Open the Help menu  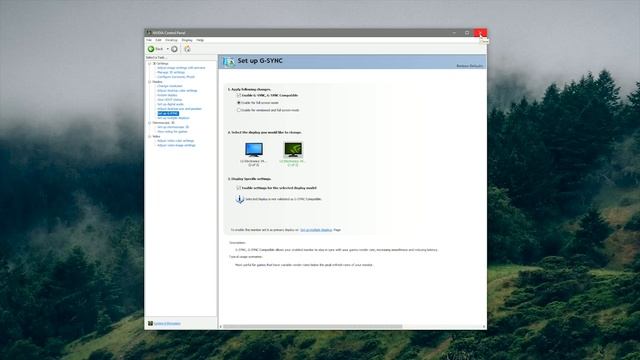pyautogui.click(x=200, y=40)
